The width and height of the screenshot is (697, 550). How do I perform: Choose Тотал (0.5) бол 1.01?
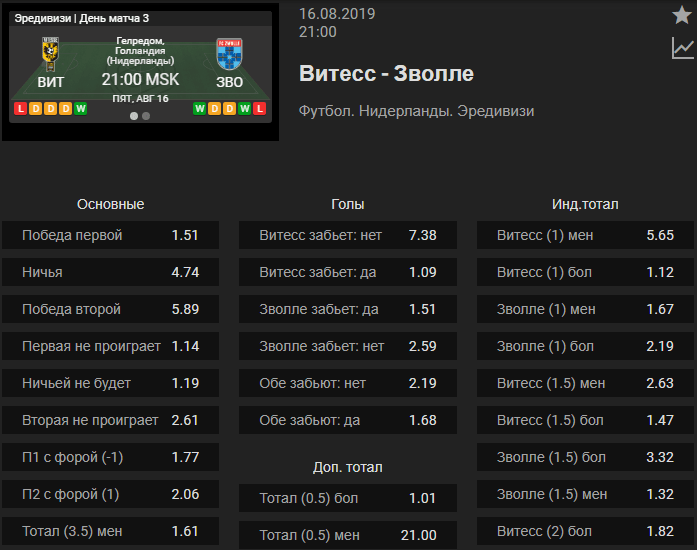pyautogui.click(x=348, y=498)
